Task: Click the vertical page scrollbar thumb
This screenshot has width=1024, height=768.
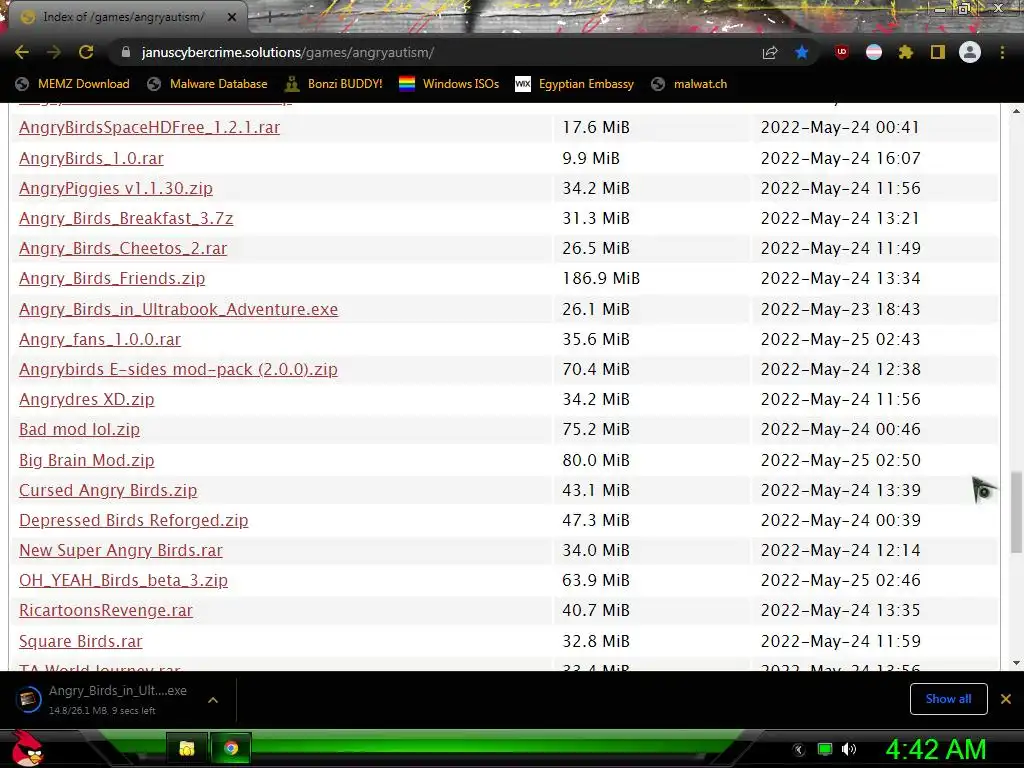Action: coord(1016,513)
